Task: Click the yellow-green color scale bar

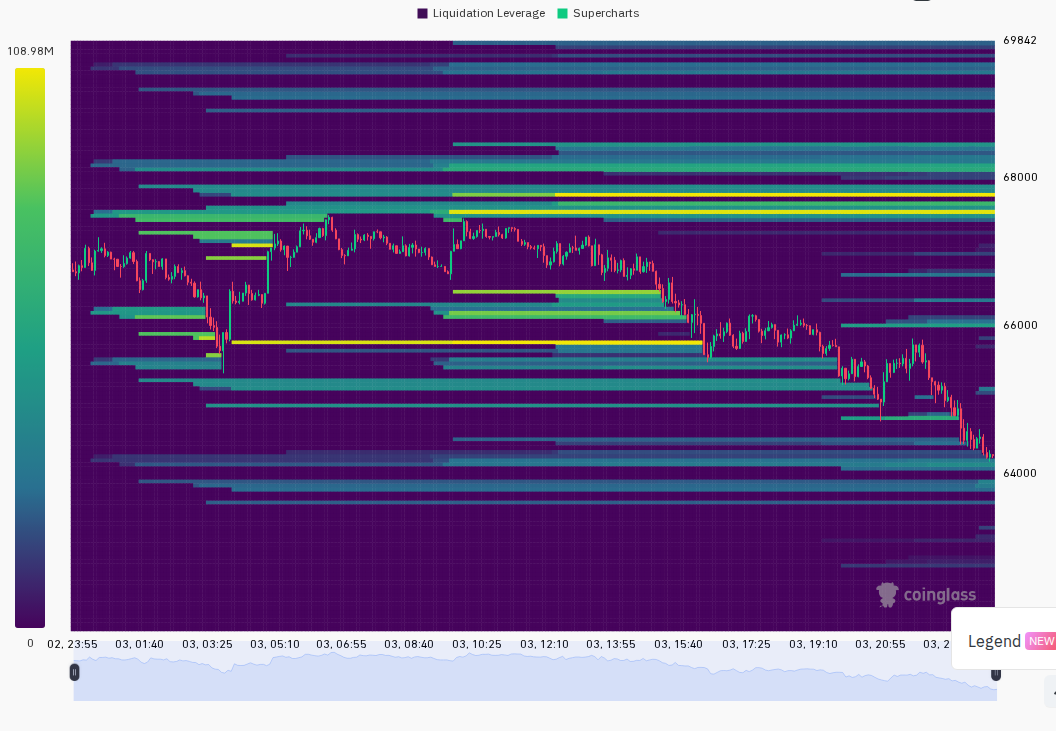Action: [x=30, y=348]
